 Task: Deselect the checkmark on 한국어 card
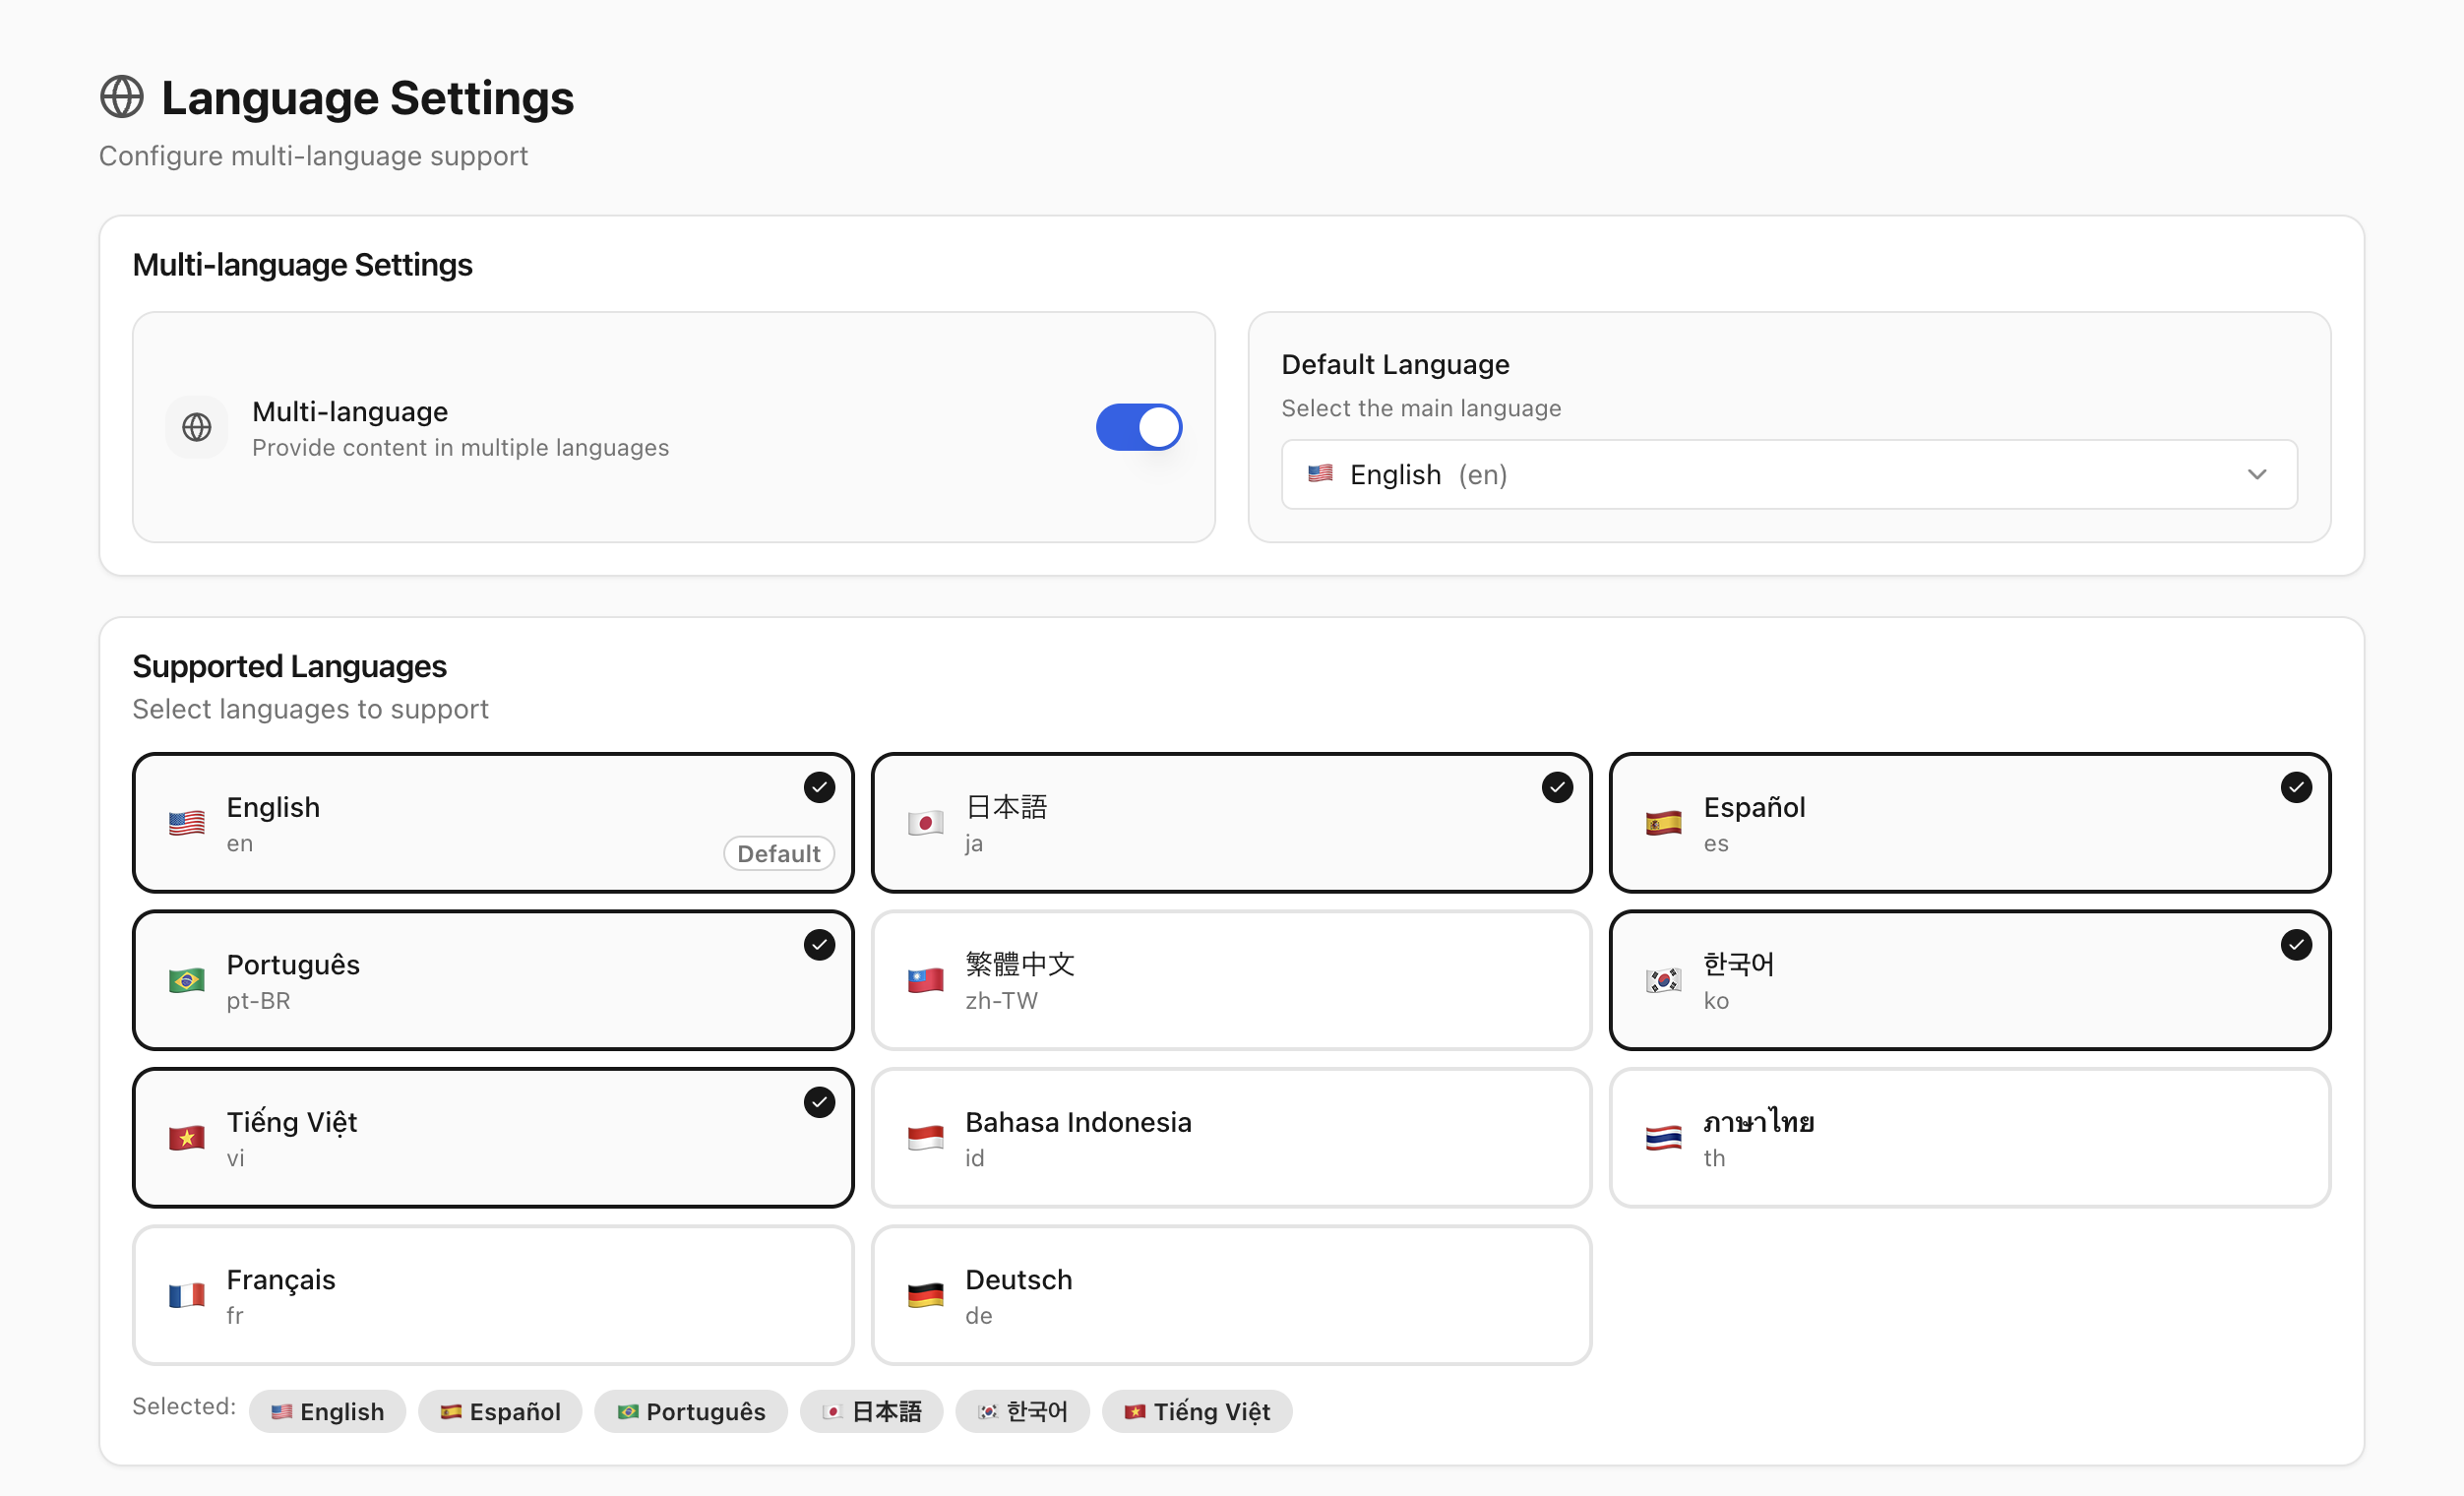[2296, 945]
